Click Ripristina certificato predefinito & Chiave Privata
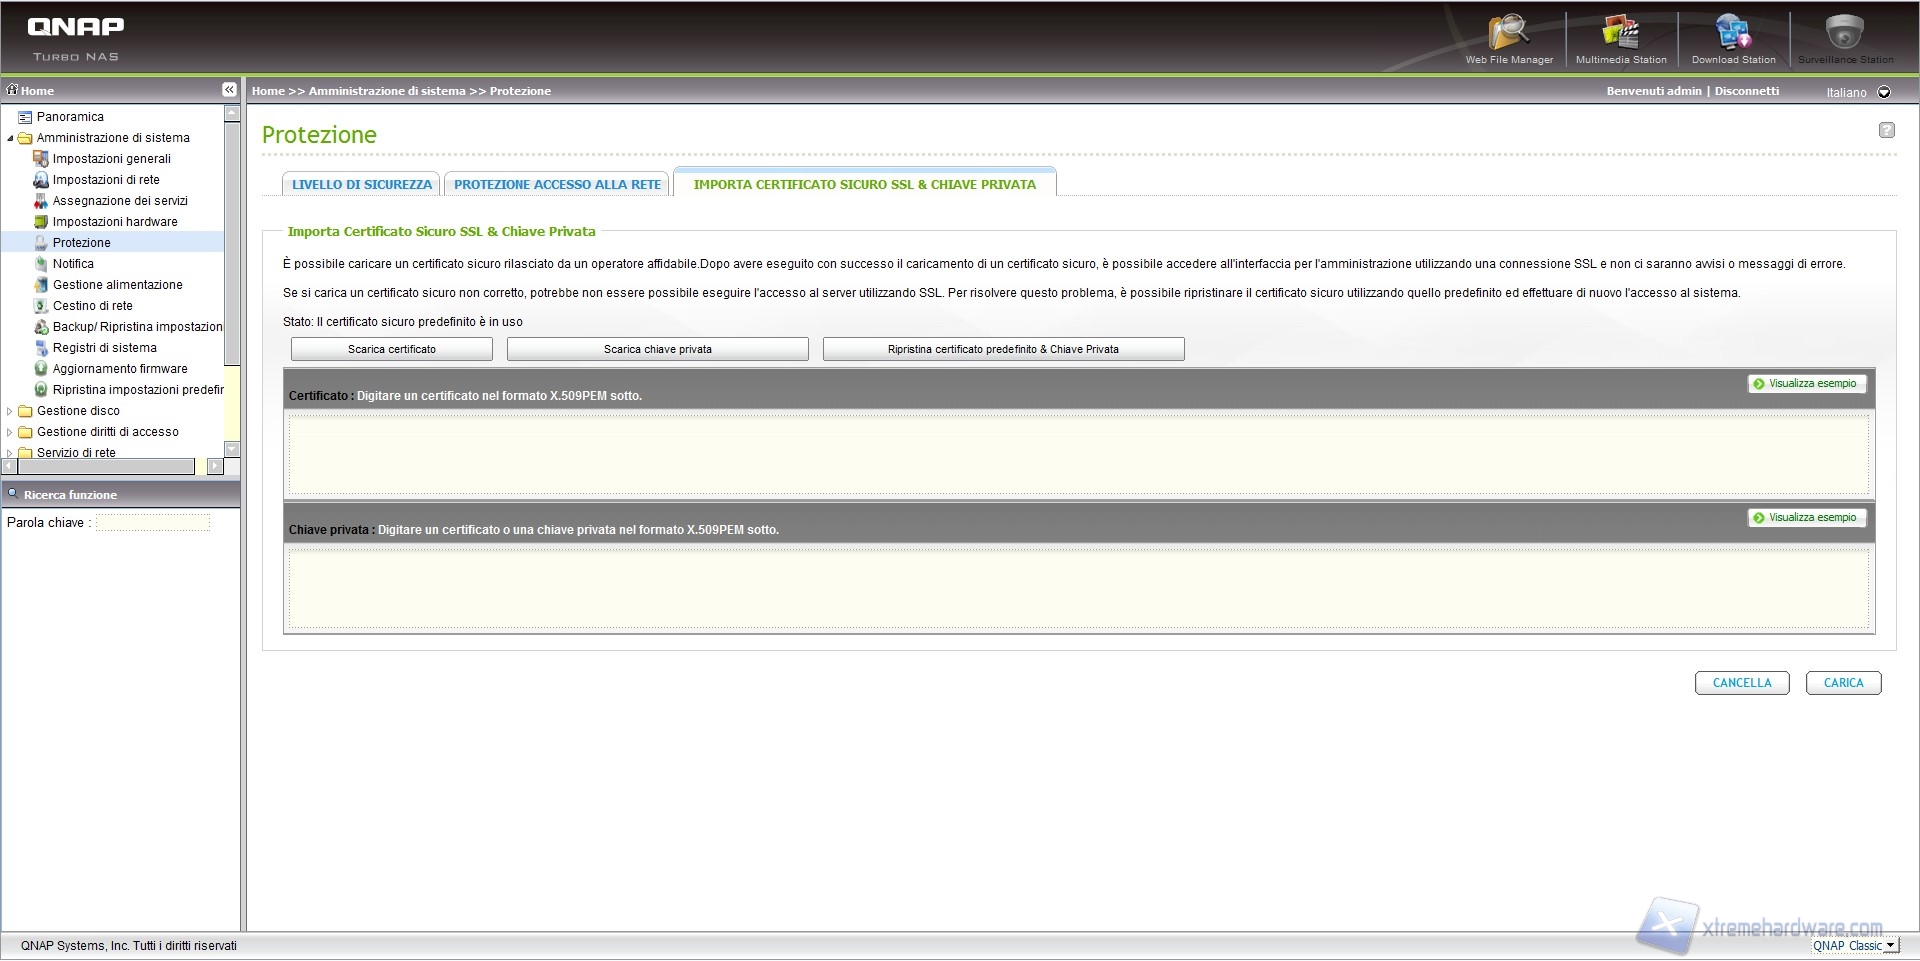Screen dimensions: 1920x961 pyautogui.click(x=1003, y=349)
